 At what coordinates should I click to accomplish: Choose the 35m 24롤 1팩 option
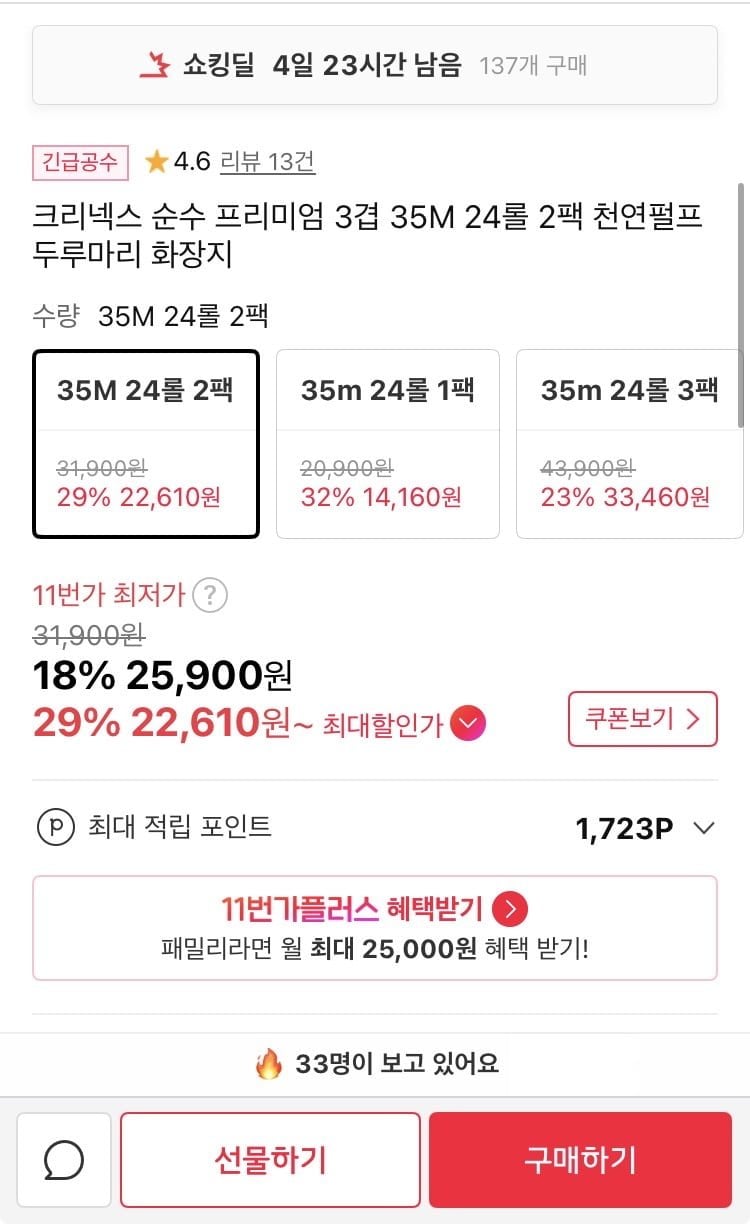click(387, 443)
